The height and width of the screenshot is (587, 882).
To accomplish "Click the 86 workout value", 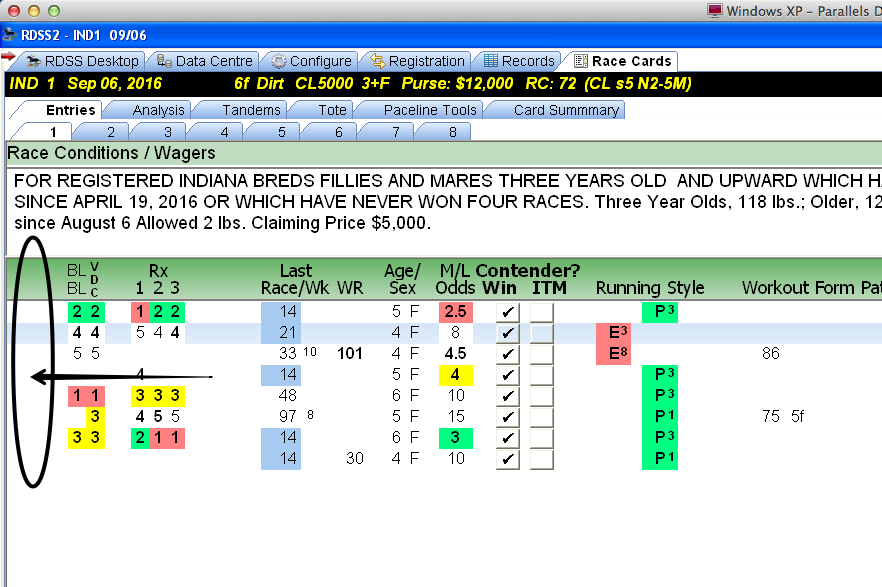I will [771, 354].
